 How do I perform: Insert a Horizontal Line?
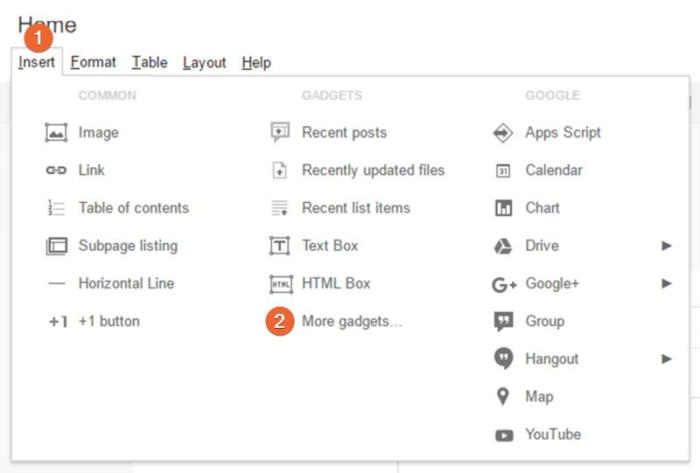[x=126, y=284]
